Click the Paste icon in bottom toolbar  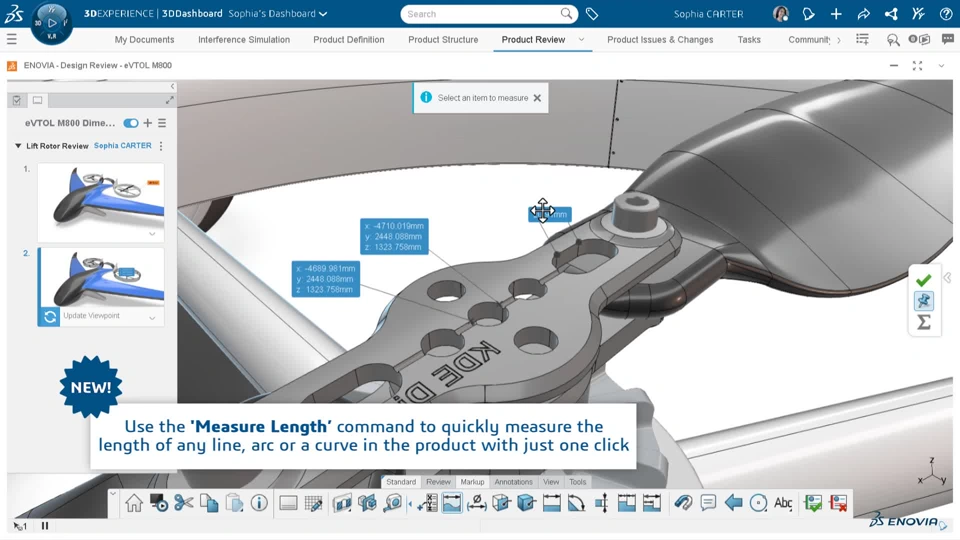[x=234, y=503]
